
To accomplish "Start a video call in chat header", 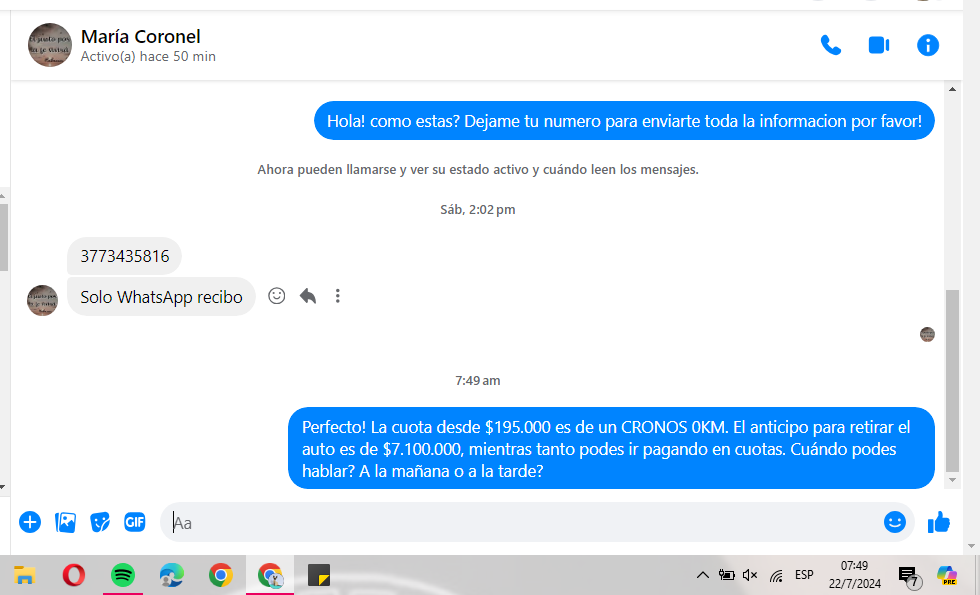I will (879, 45).
